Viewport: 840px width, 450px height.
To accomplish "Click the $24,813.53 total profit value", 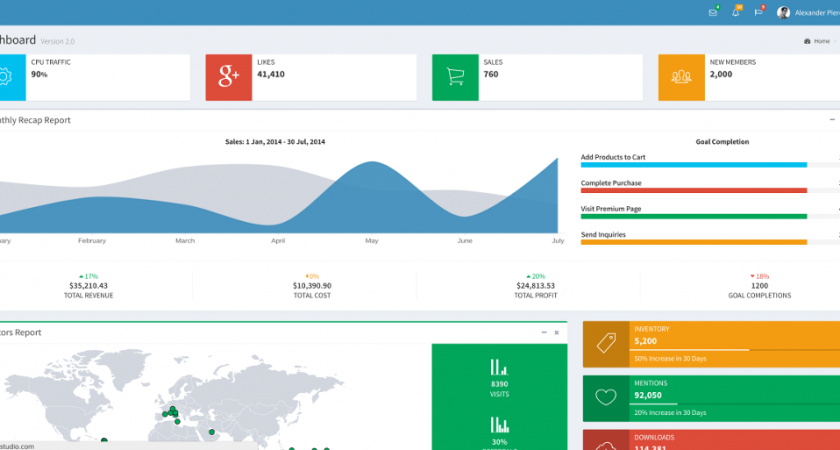I will click(536, 286).
